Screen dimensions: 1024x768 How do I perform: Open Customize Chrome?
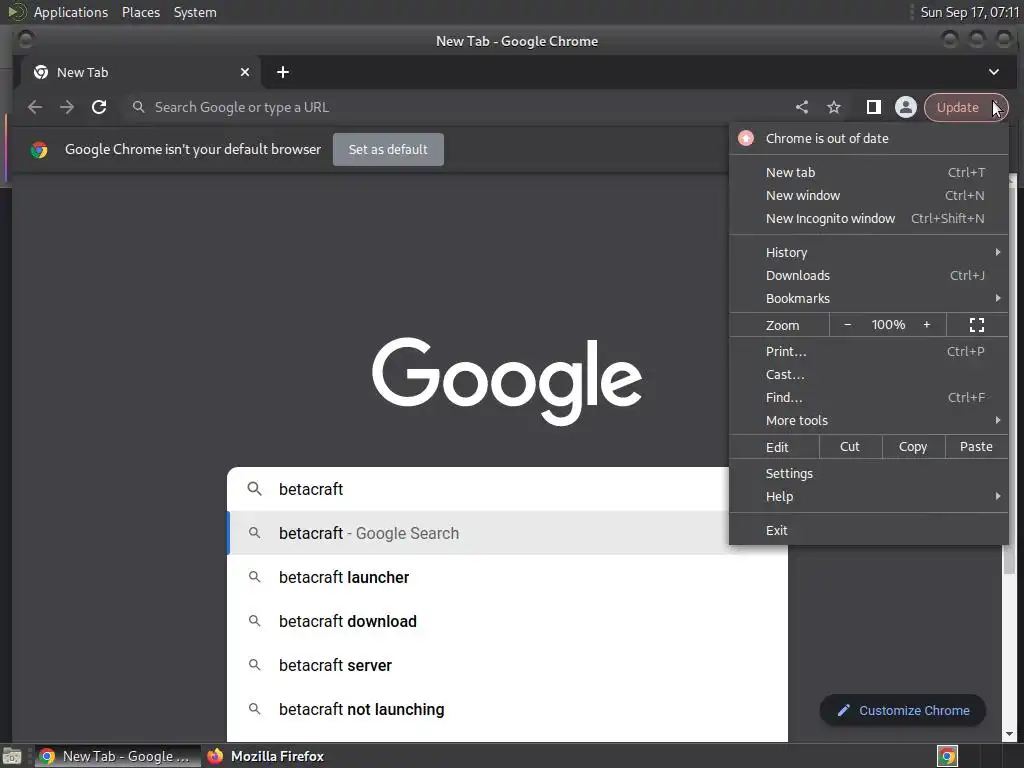[x=903, y=711]
